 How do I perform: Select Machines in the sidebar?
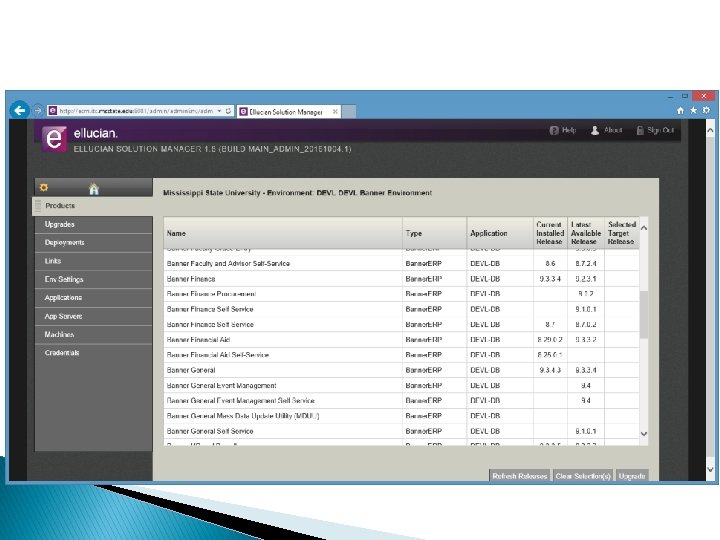click(x=94, y=334)
